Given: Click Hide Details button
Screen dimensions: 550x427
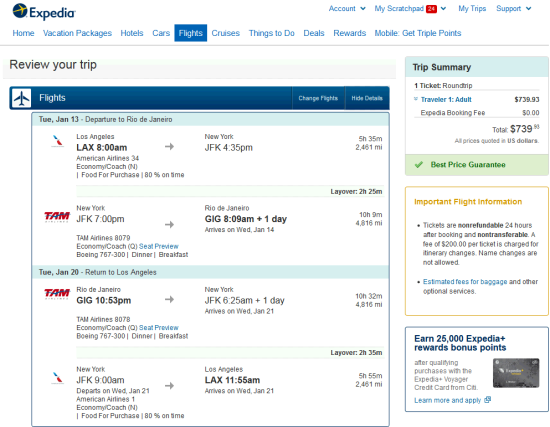Looking at the screenshot, I should (x=367, y=98).
